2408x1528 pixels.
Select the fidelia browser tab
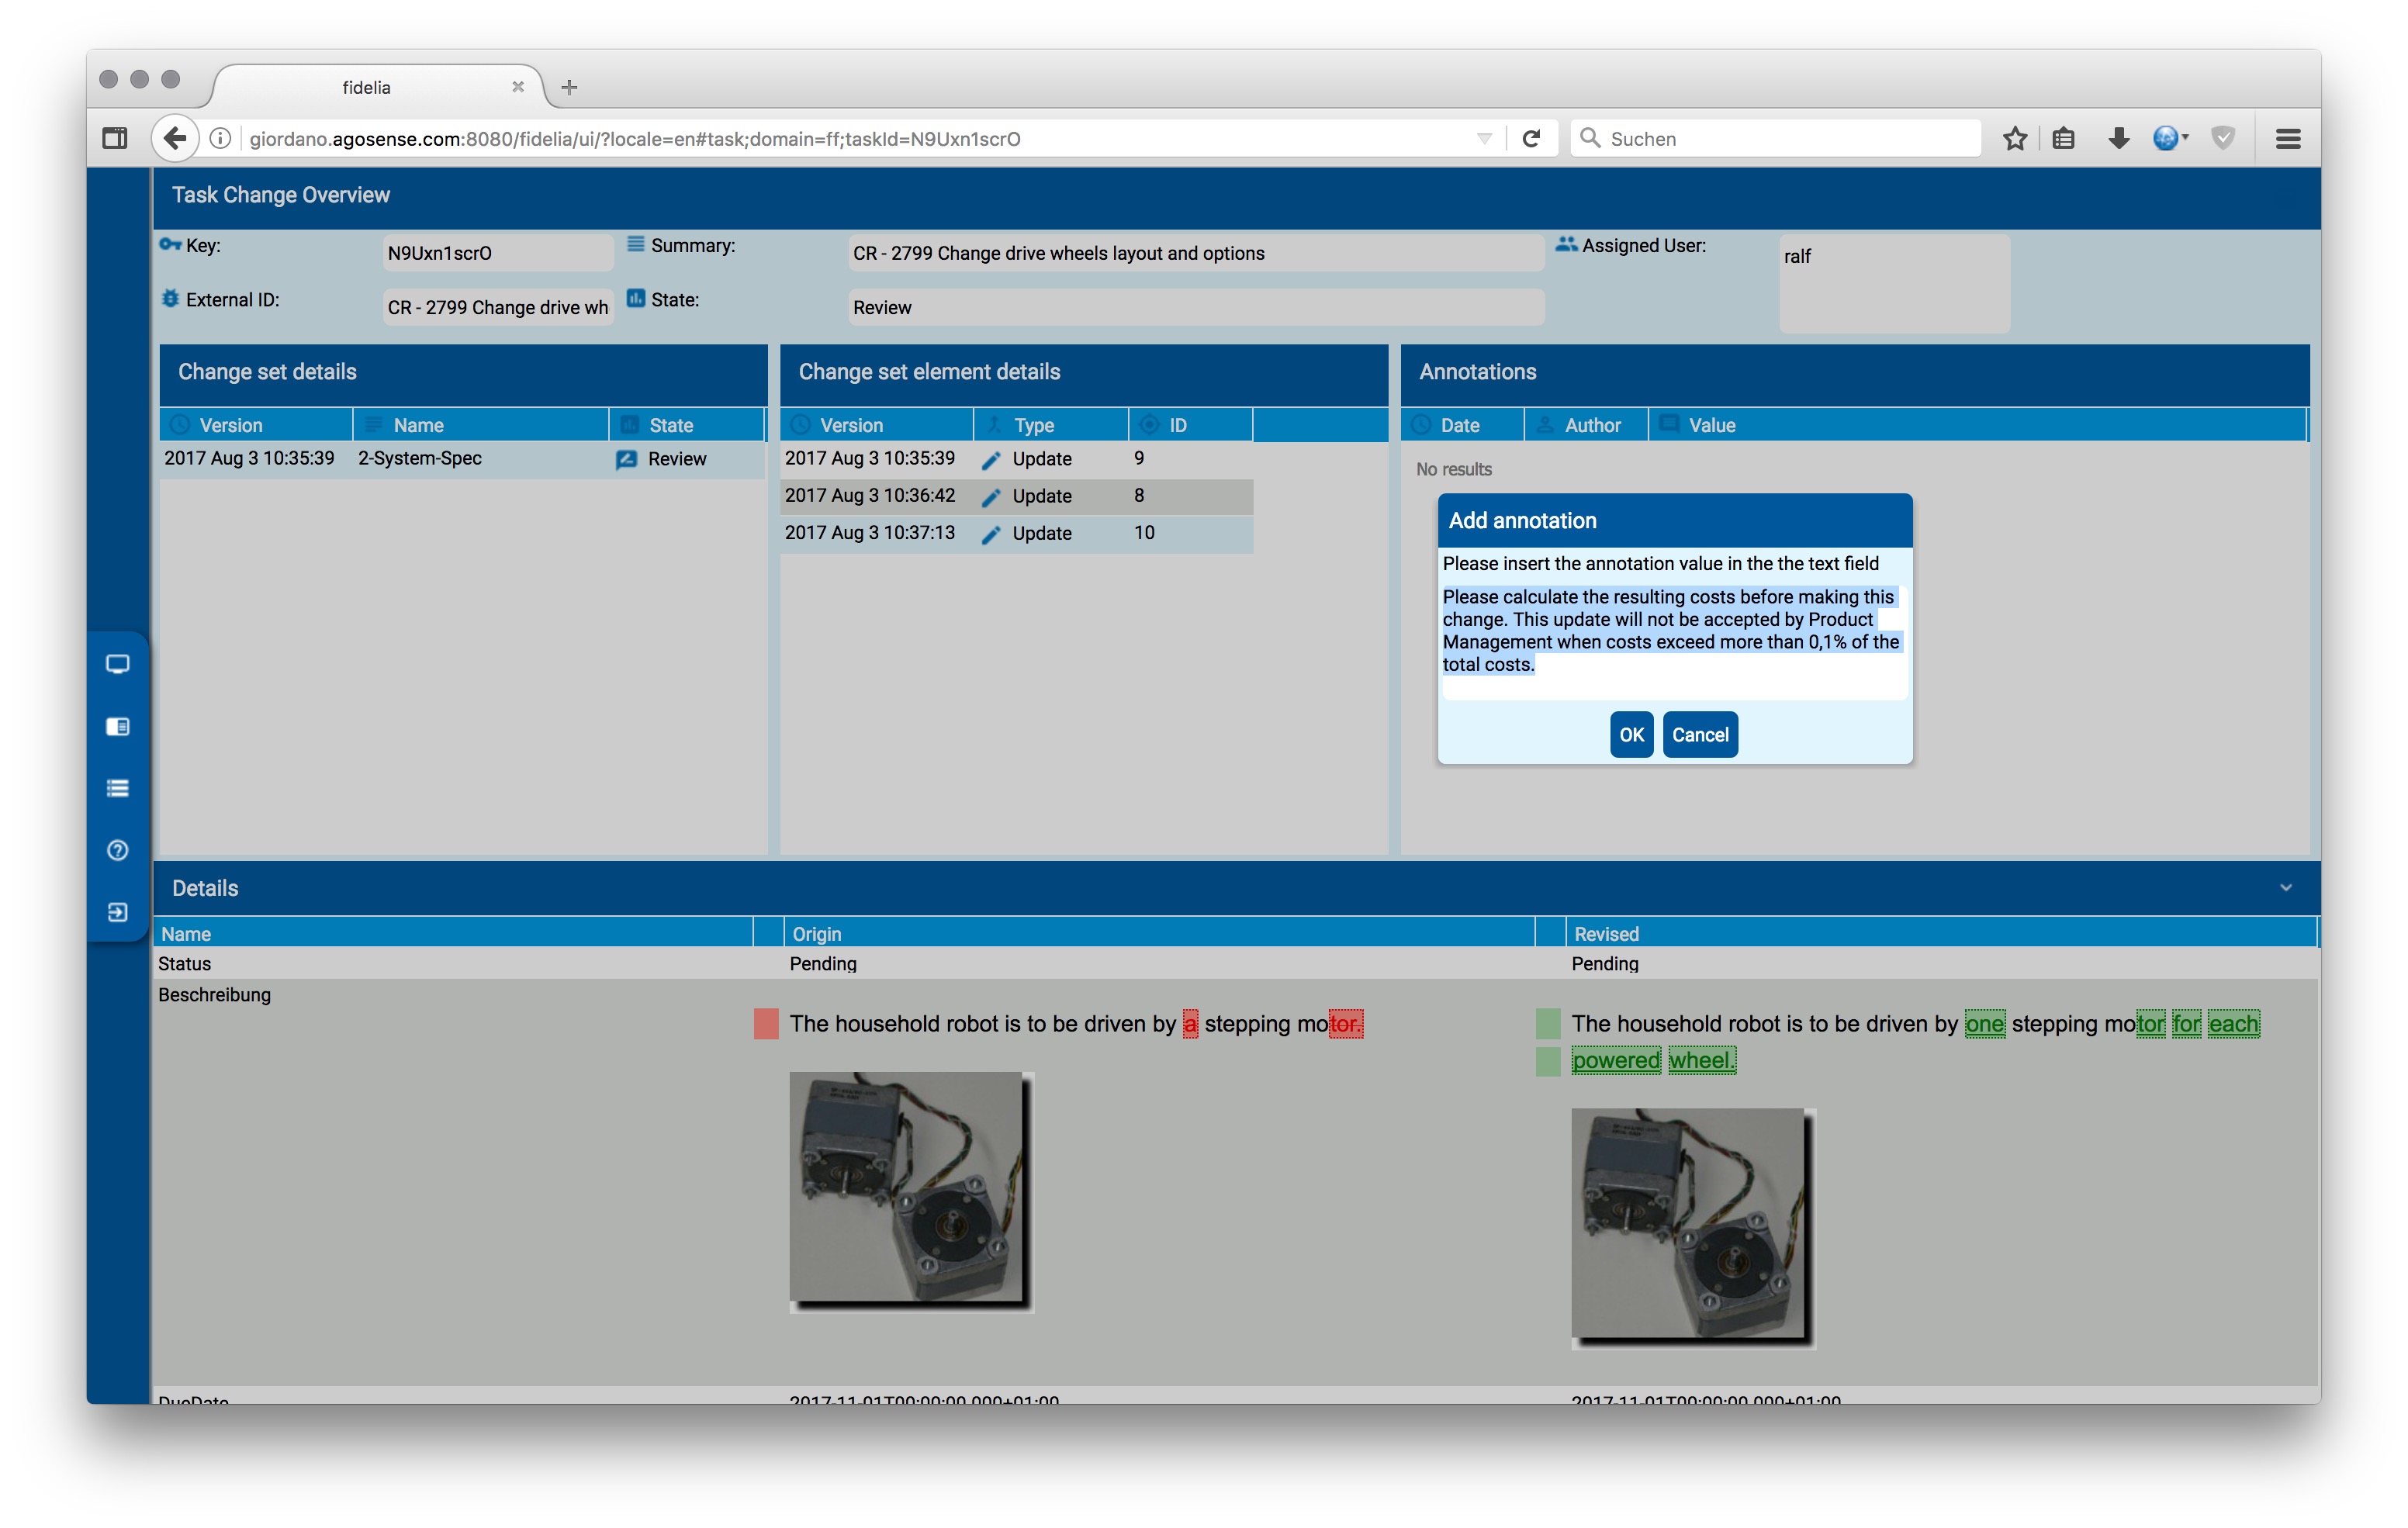(x=366, y=88)
